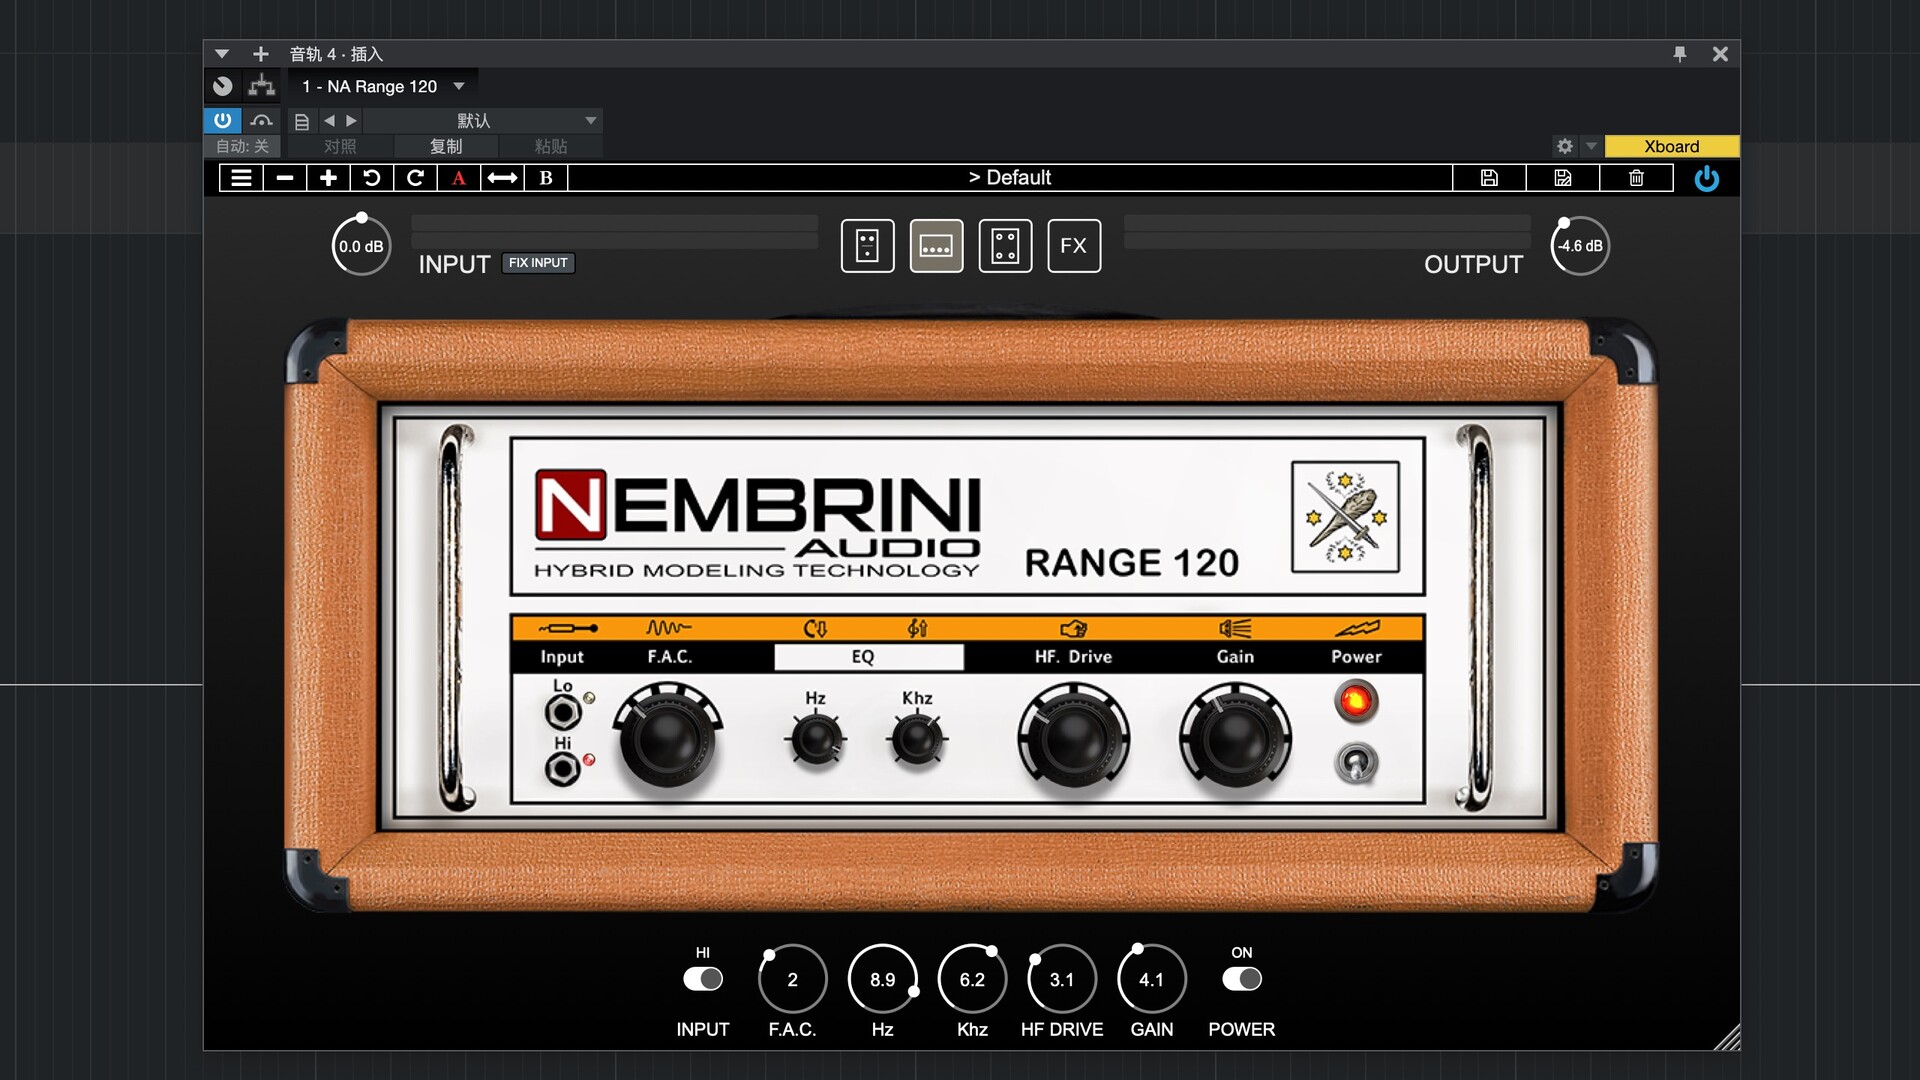Toggle the host bypass power button

pos(222,121)
